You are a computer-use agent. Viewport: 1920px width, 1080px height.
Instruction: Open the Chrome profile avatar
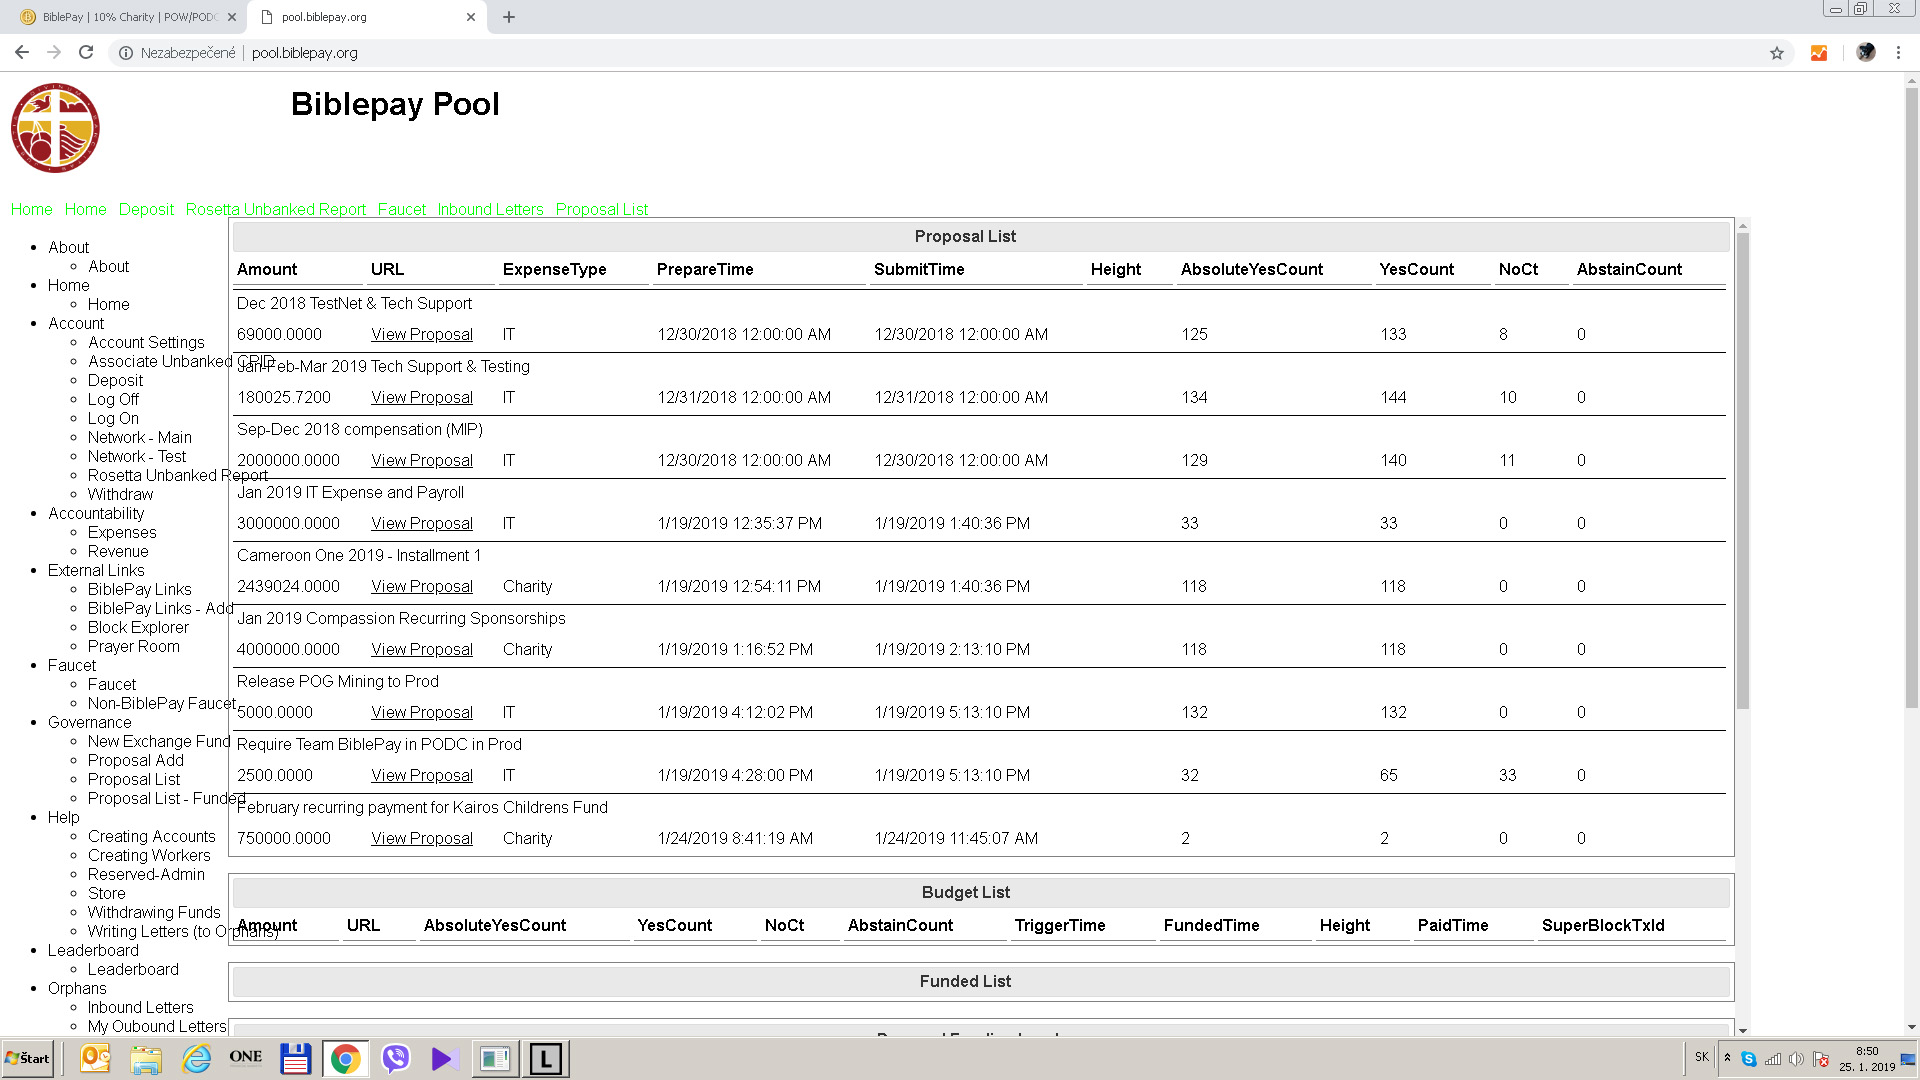[x=1865, y=53]
